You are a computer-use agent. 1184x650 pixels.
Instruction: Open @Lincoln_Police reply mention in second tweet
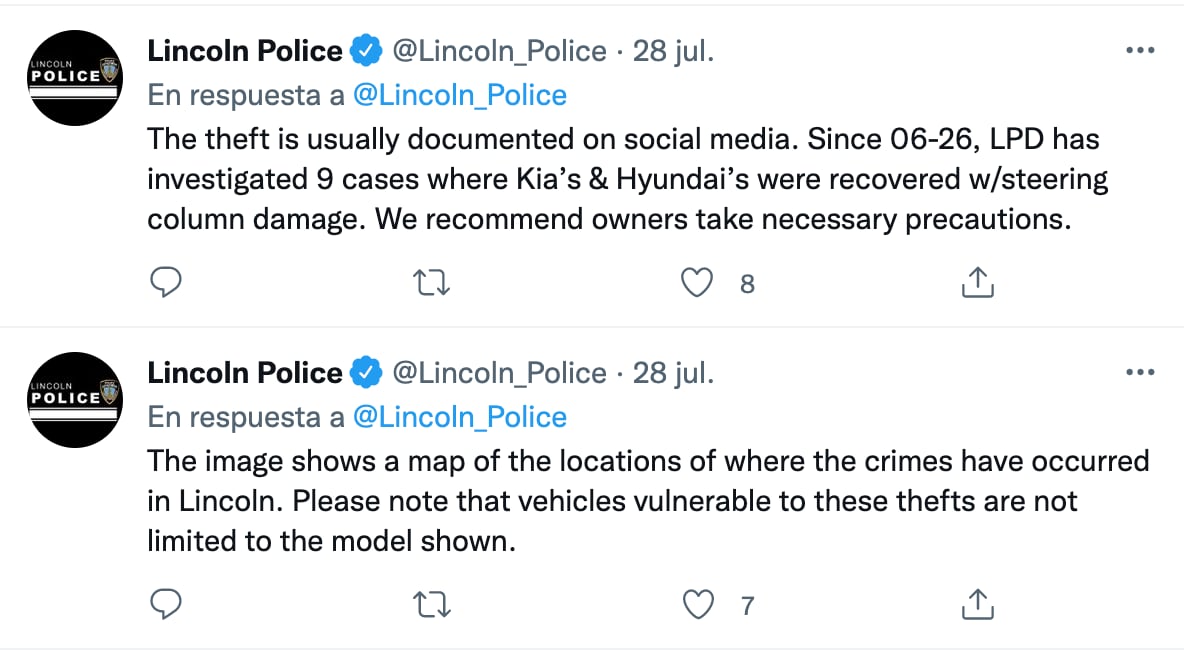click(x=460, y=417)
